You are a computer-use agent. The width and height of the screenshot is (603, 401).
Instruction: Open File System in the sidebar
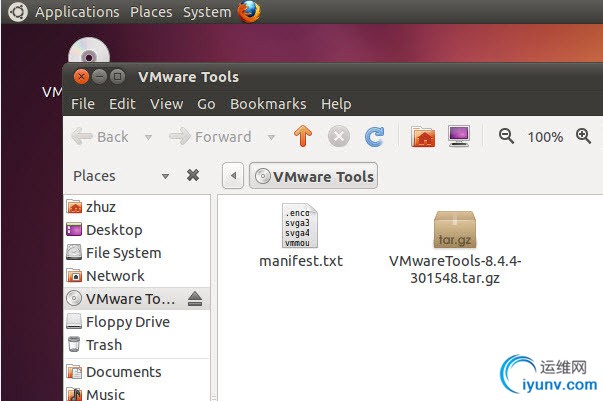[137, 253]
